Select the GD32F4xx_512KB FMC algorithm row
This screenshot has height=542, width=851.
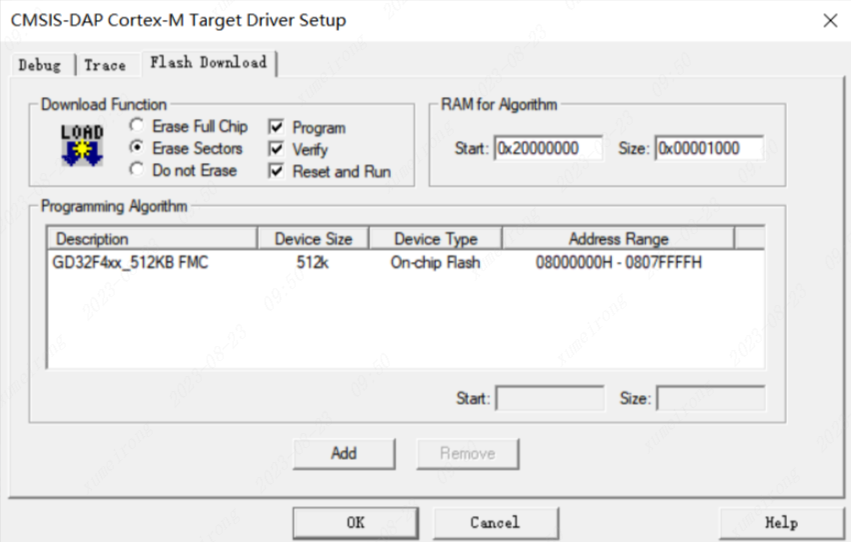point(131,263)
